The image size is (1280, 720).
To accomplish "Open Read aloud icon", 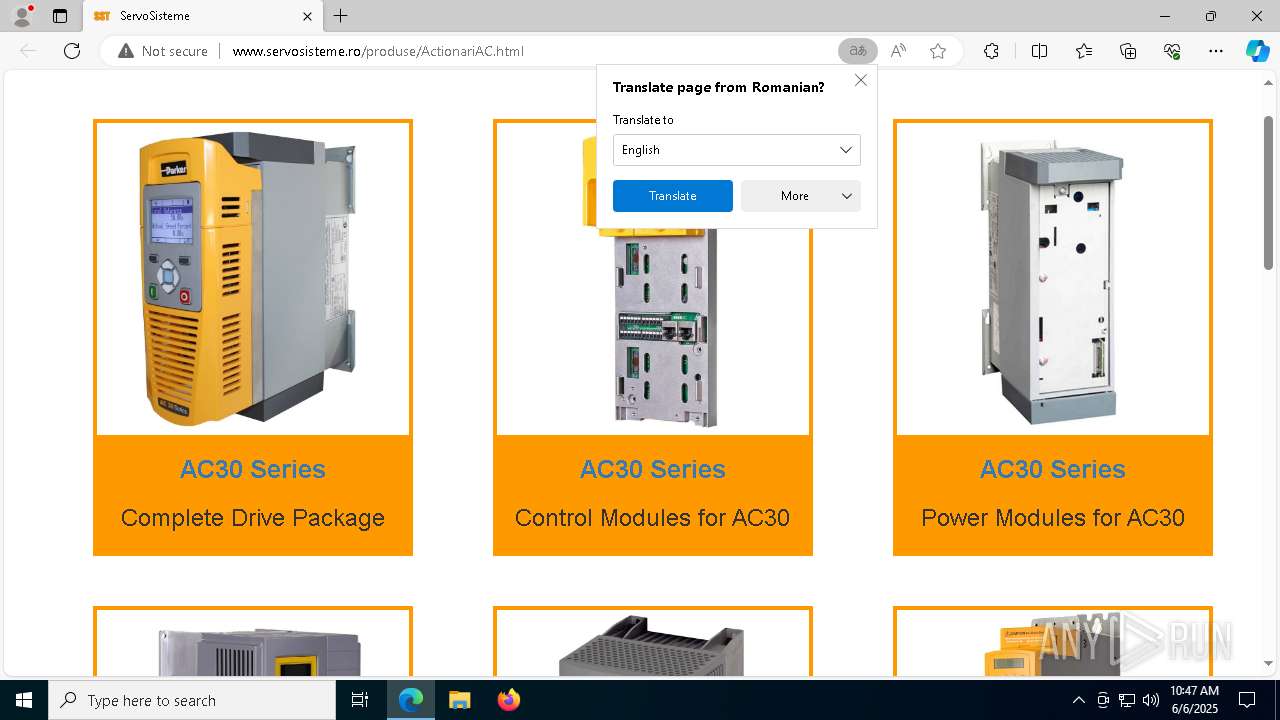I will coord(898,51).
